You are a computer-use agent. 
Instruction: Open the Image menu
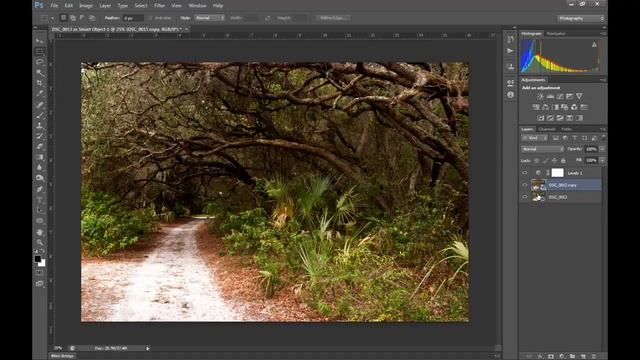86,6
